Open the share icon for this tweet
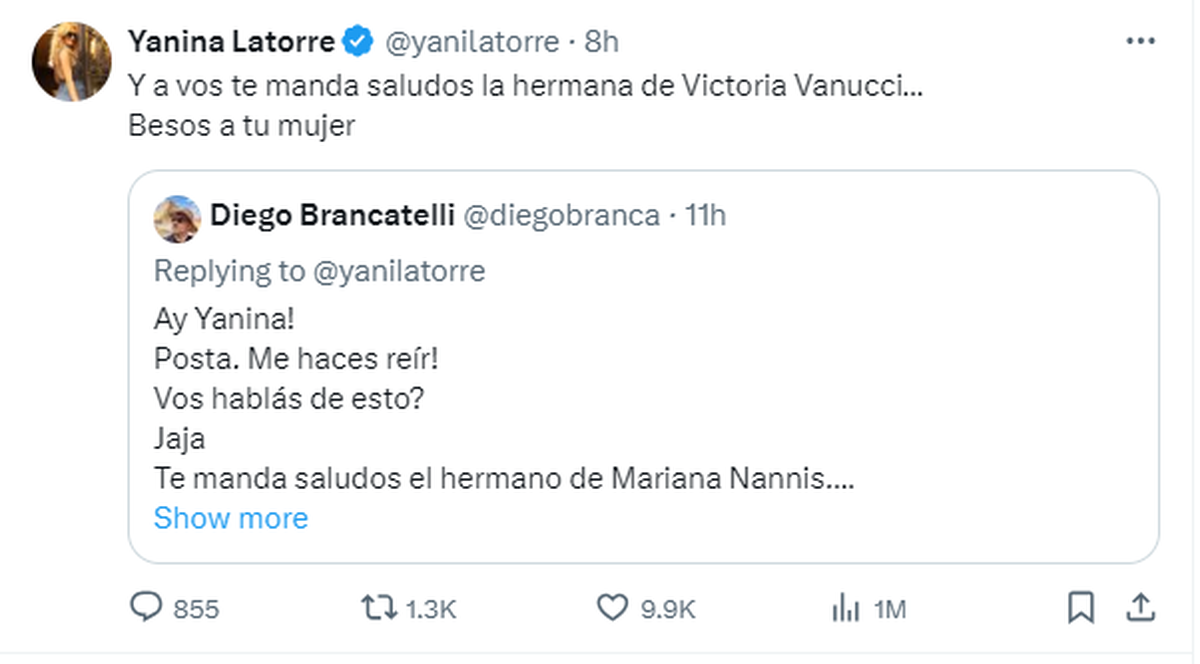 [x=1142, y=608]
